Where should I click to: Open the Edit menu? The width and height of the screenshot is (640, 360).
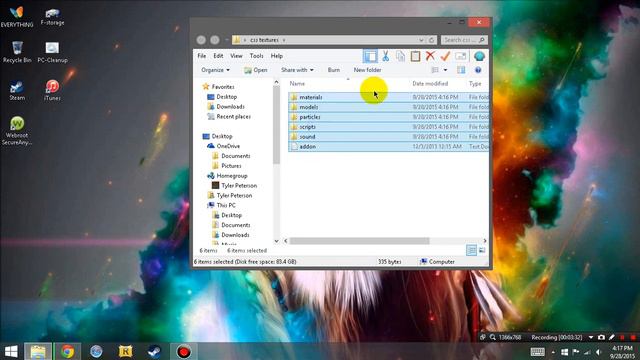pyautogui.click(x=218, y=56)
